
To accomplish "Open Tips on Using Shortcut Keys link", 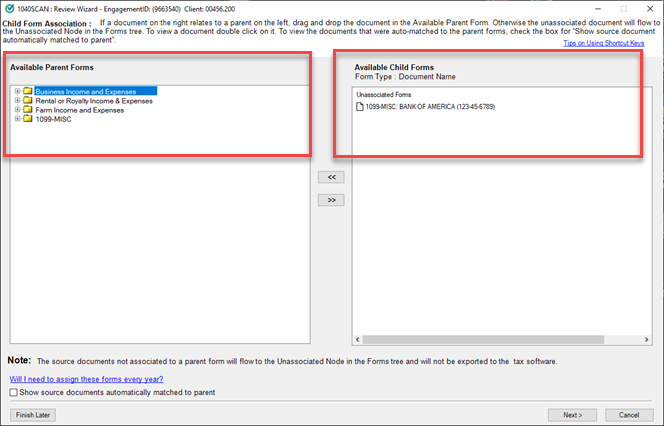I will pos(604,43).
